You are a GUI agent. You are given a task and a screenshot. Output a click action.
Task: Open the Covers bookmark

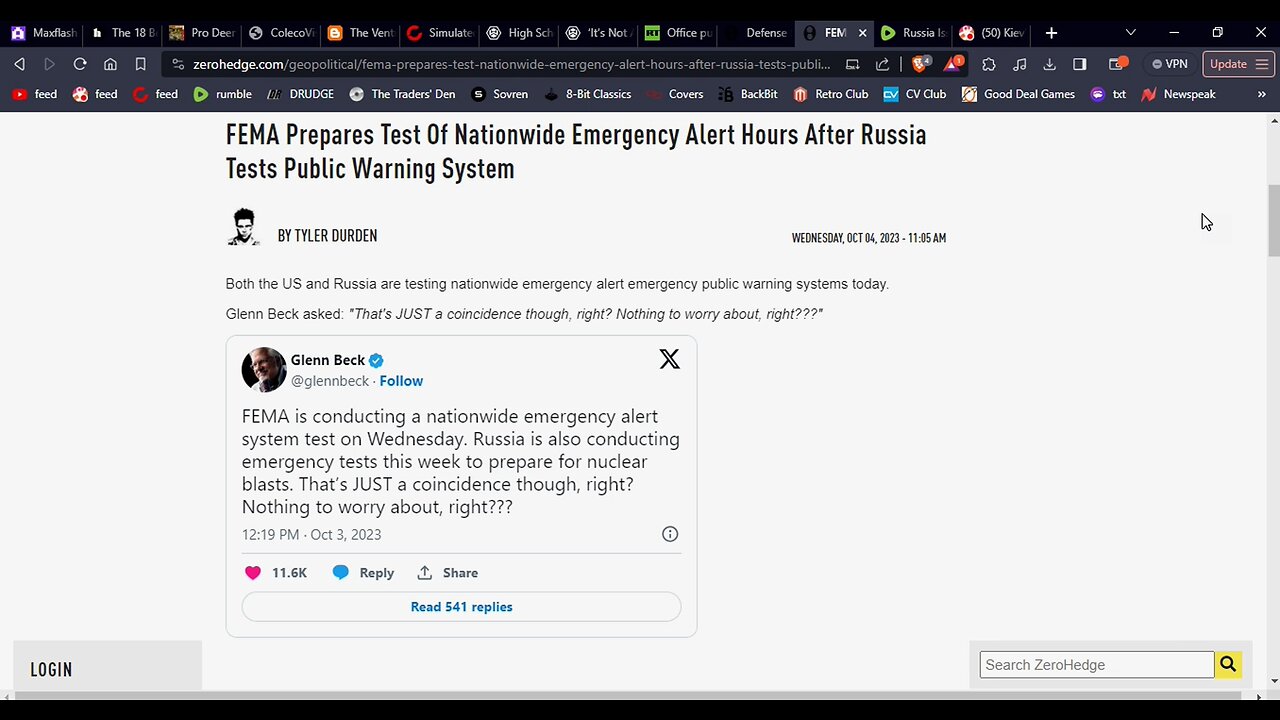pos(675,94)
